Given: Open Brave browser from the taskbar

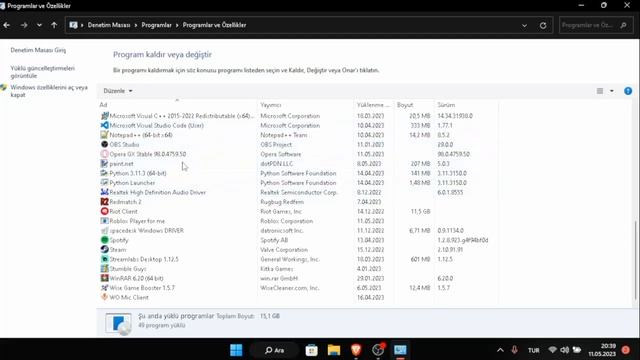Looking at the screenshot, I should [x=356, y=350].
